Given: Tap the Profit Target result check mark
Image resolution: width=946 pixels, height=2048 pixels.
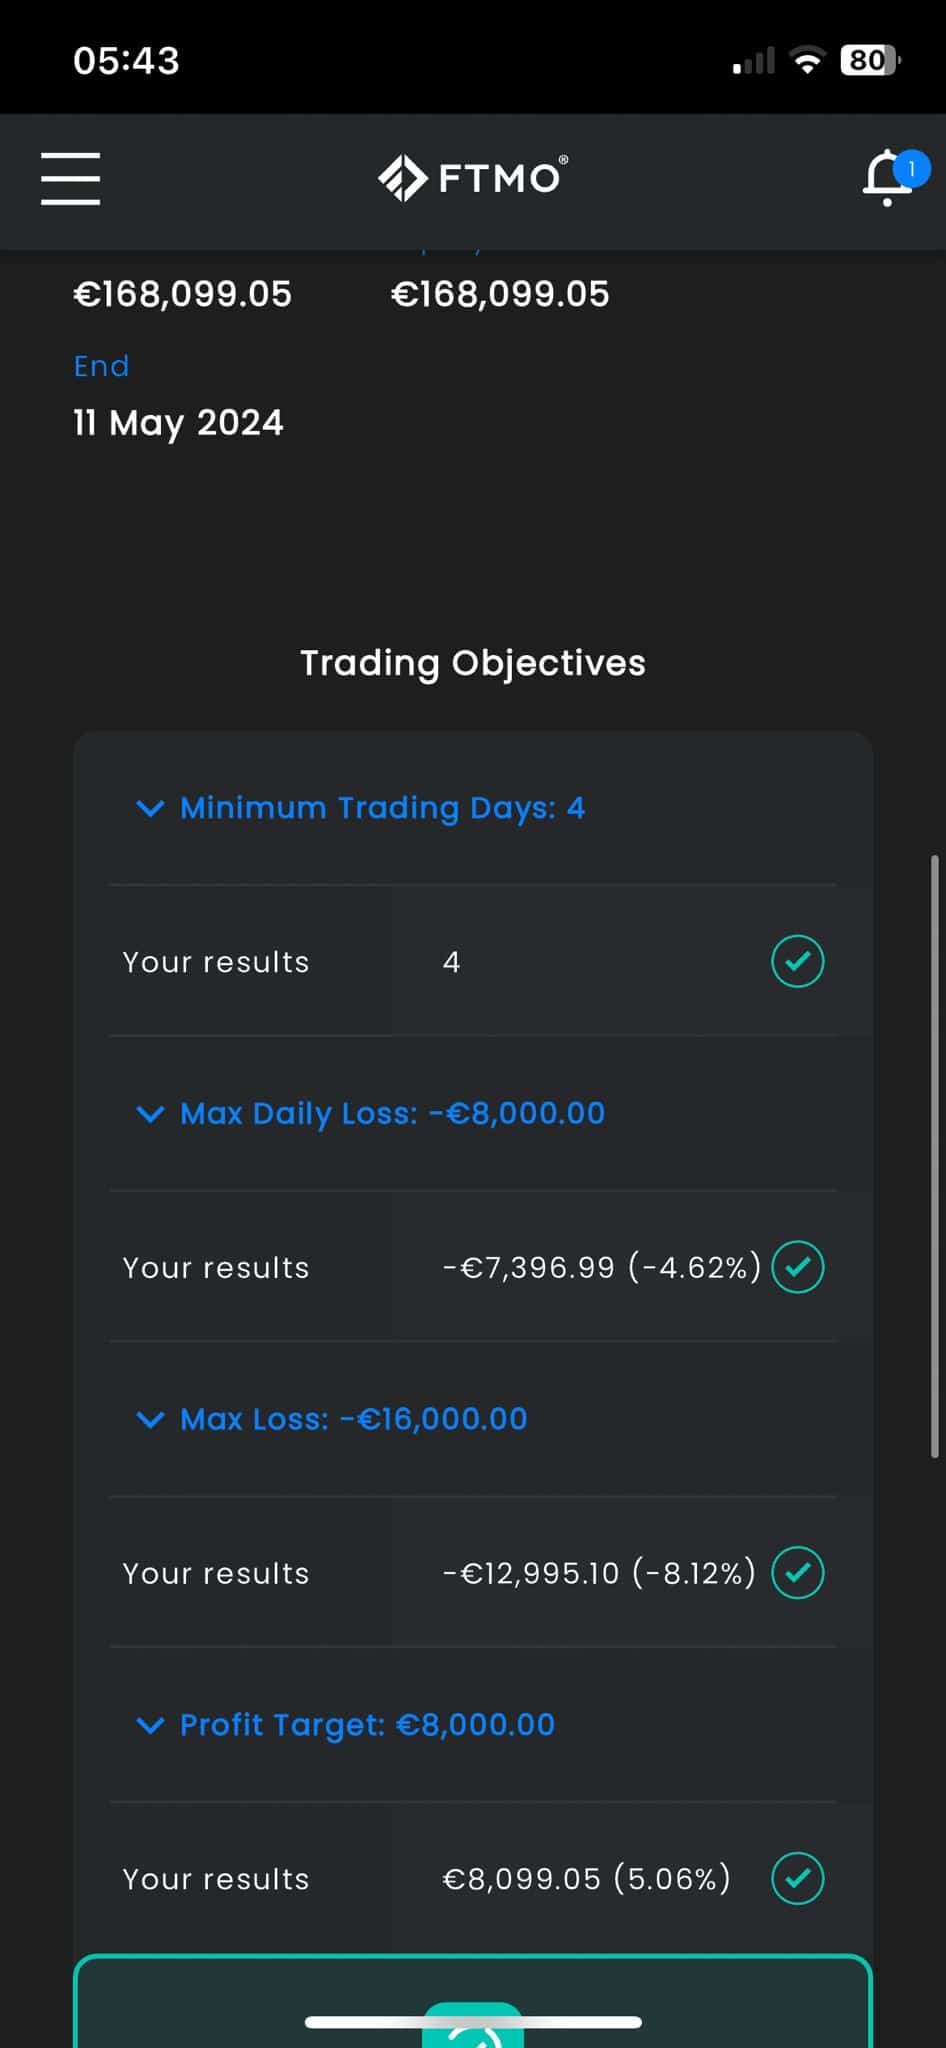Looking at the screenshot, I should [798, 1878].
